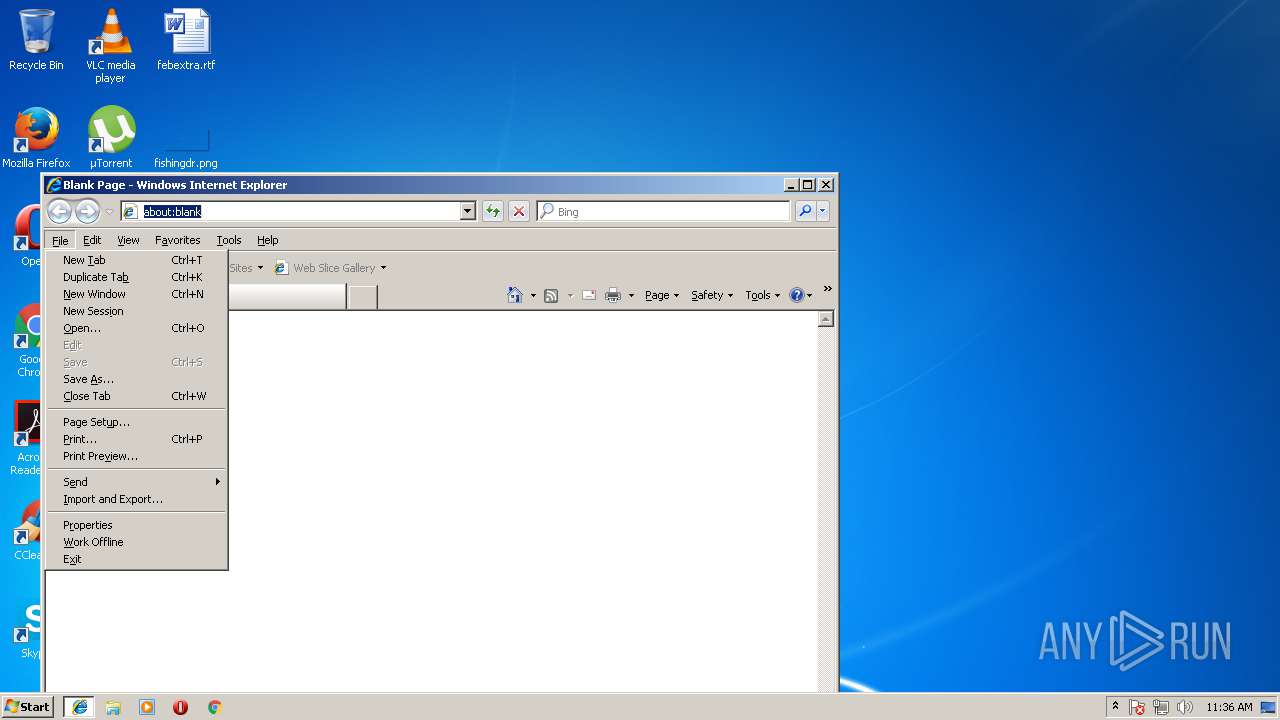Choose Exit from File menu

coord(136,559)
